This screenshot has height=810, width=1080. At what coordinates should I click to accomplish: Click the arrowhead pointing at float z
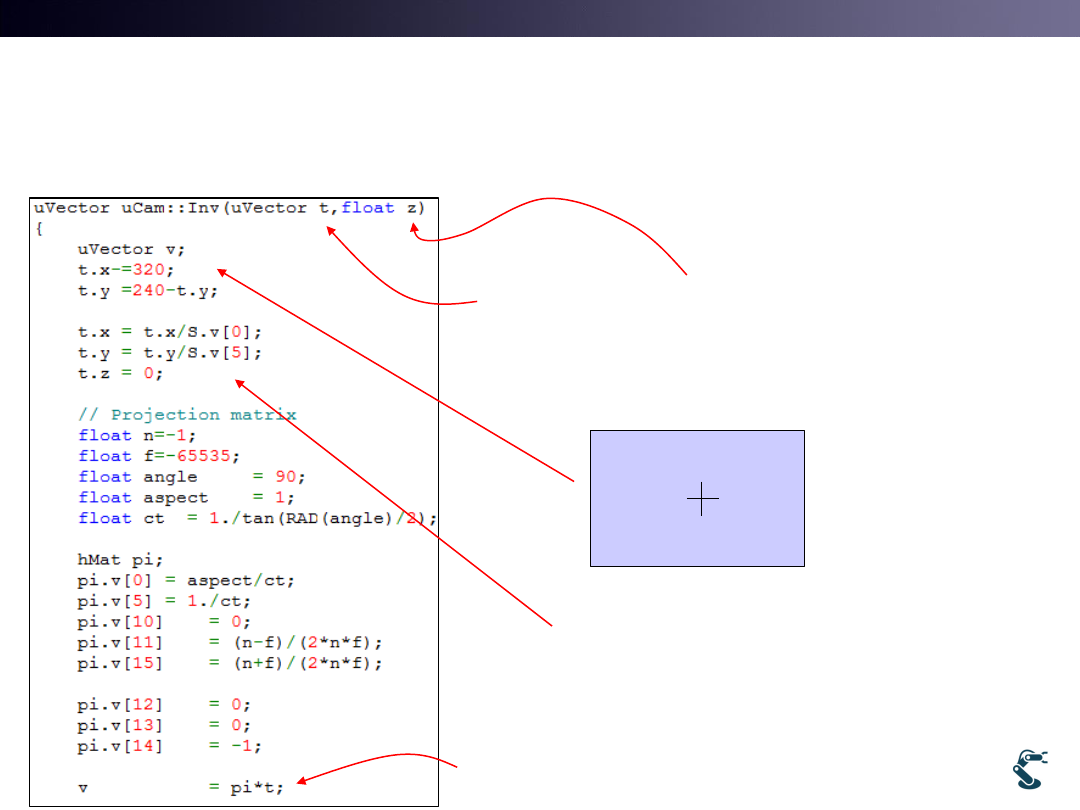click(418, 235)
